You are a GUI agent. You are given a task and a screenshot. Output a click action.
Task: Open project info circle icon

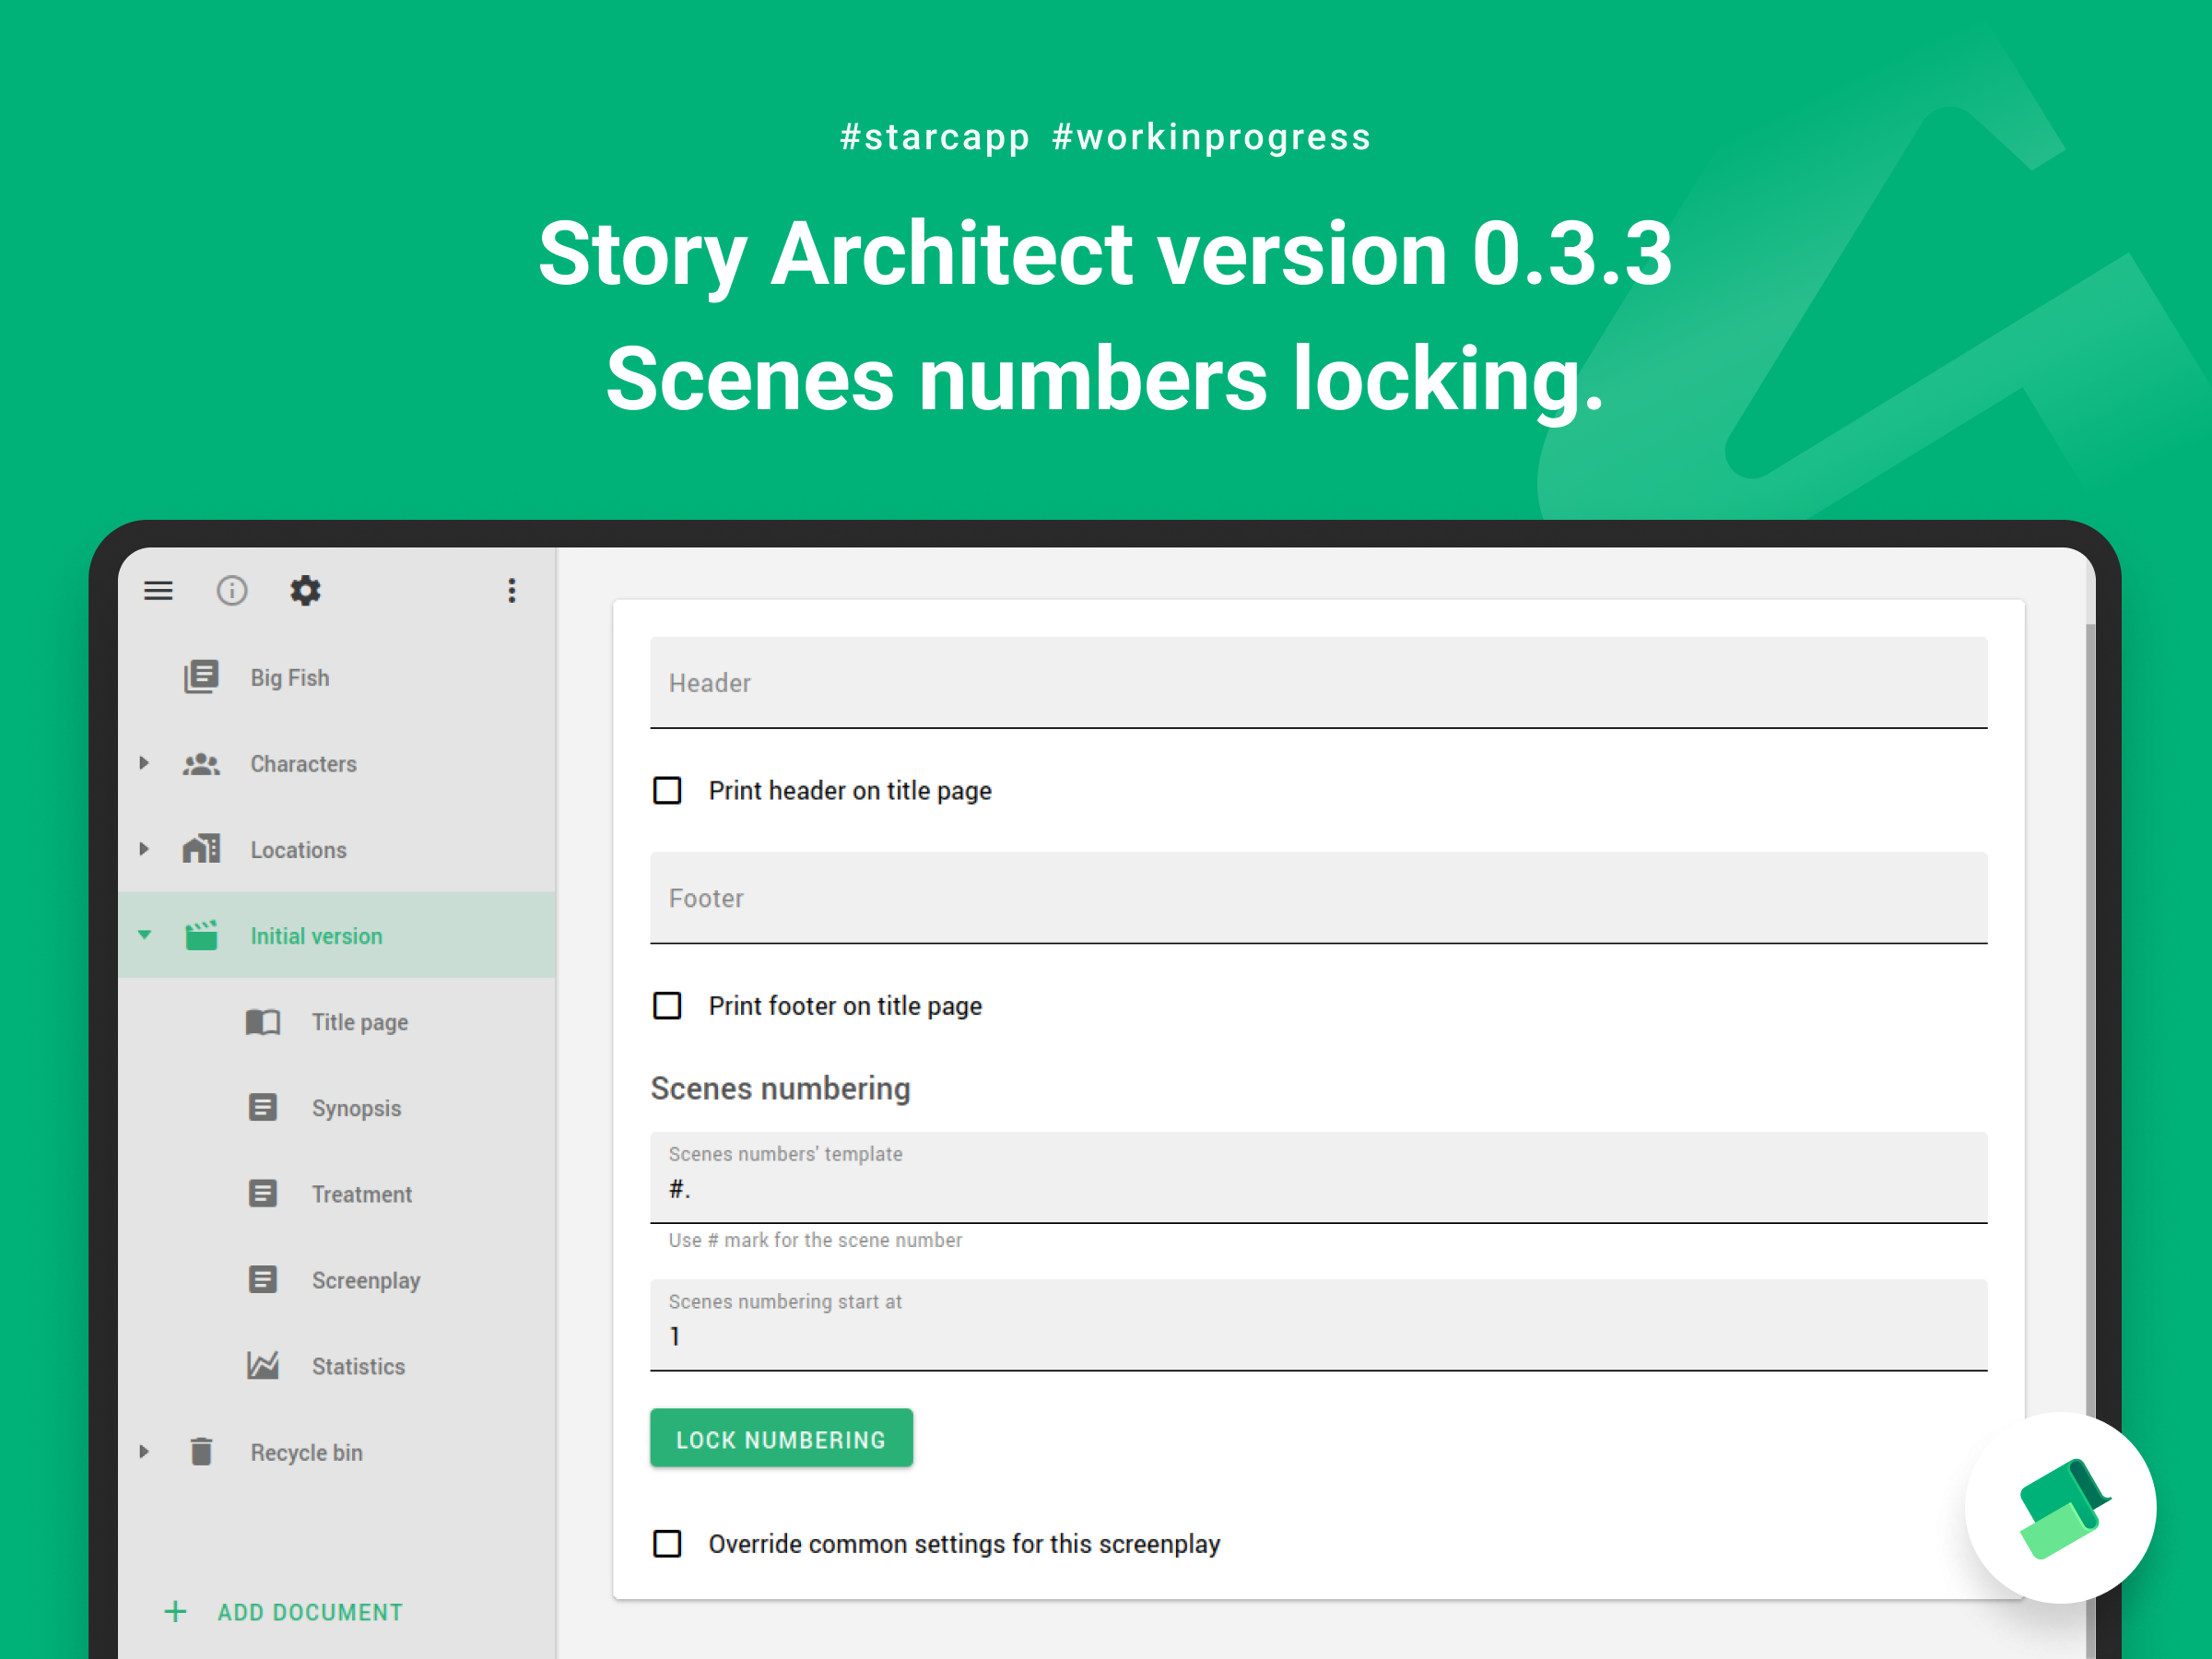[232, 590]
